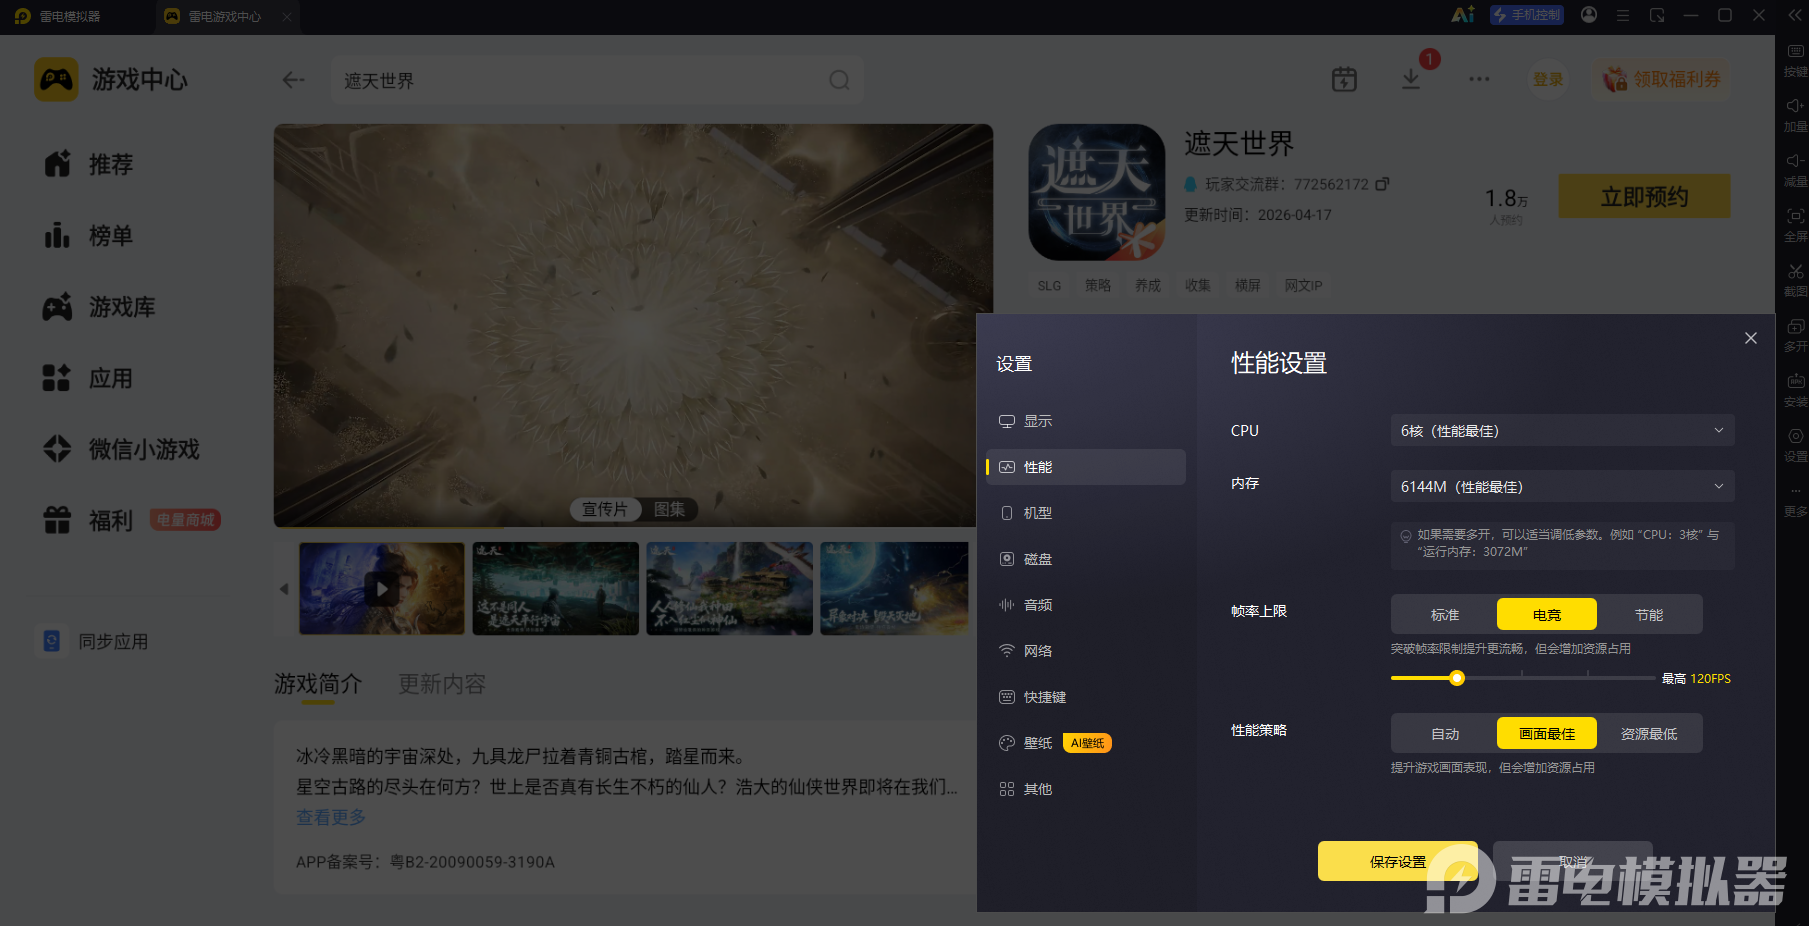The width and height of the screenshot is (1809, 926).
Task: Click the 查看更多 link
Action: point(331,818)
